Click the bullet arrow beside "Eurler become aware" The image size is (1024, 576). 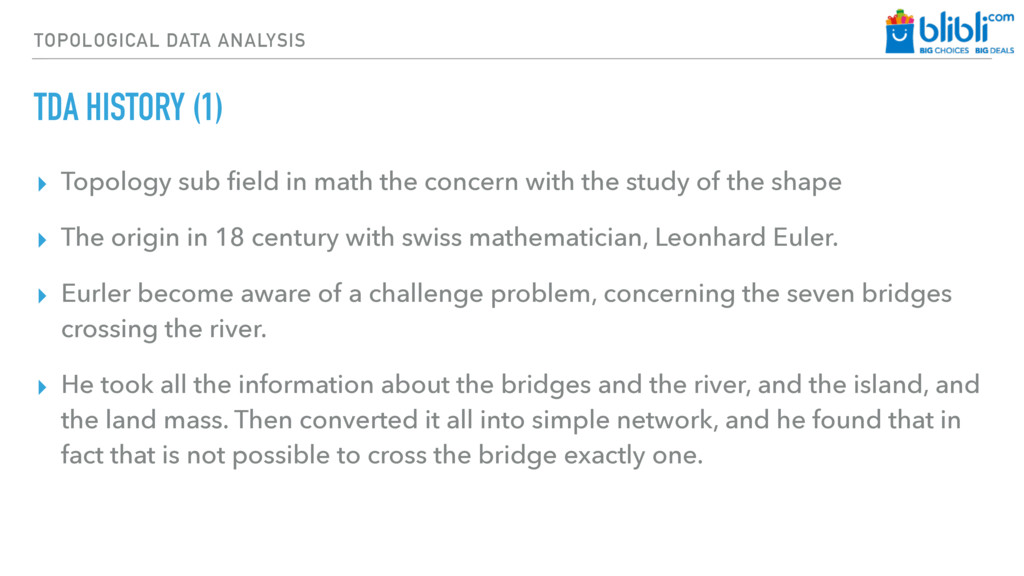click(41, 297)
